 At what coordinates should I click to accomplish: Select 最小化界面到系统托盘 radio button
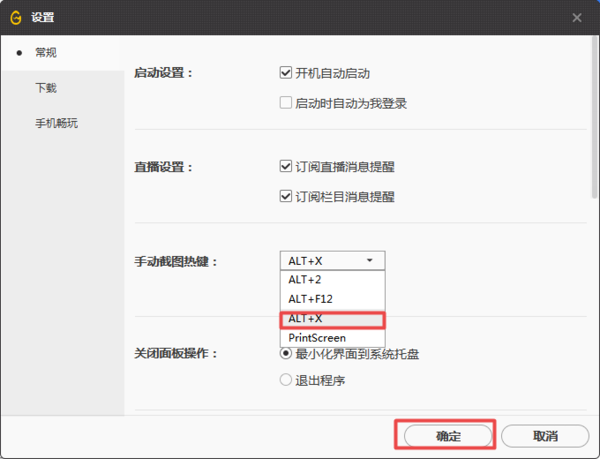point(286,353)
